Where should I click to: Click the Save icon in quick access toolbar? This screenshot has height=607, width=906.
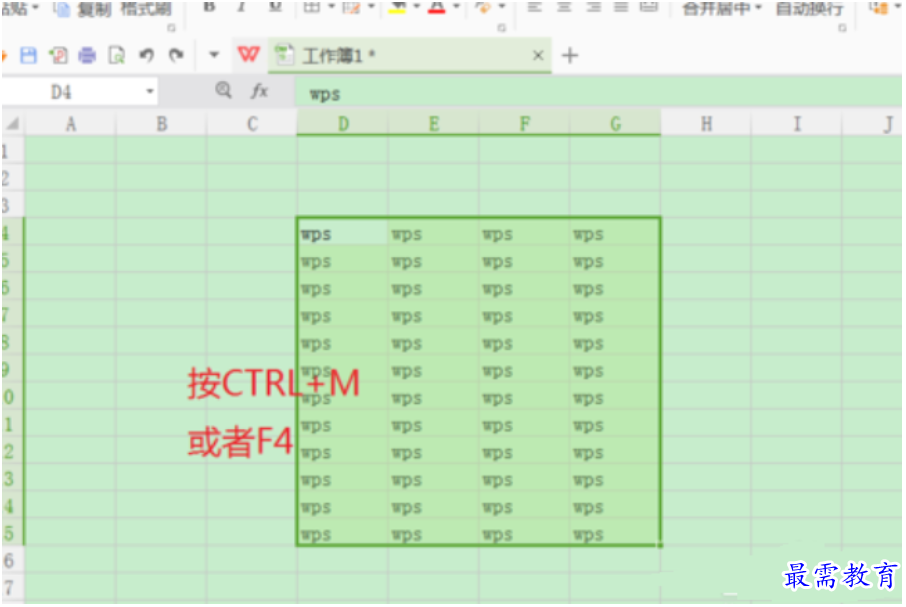(x=28, y=55)
